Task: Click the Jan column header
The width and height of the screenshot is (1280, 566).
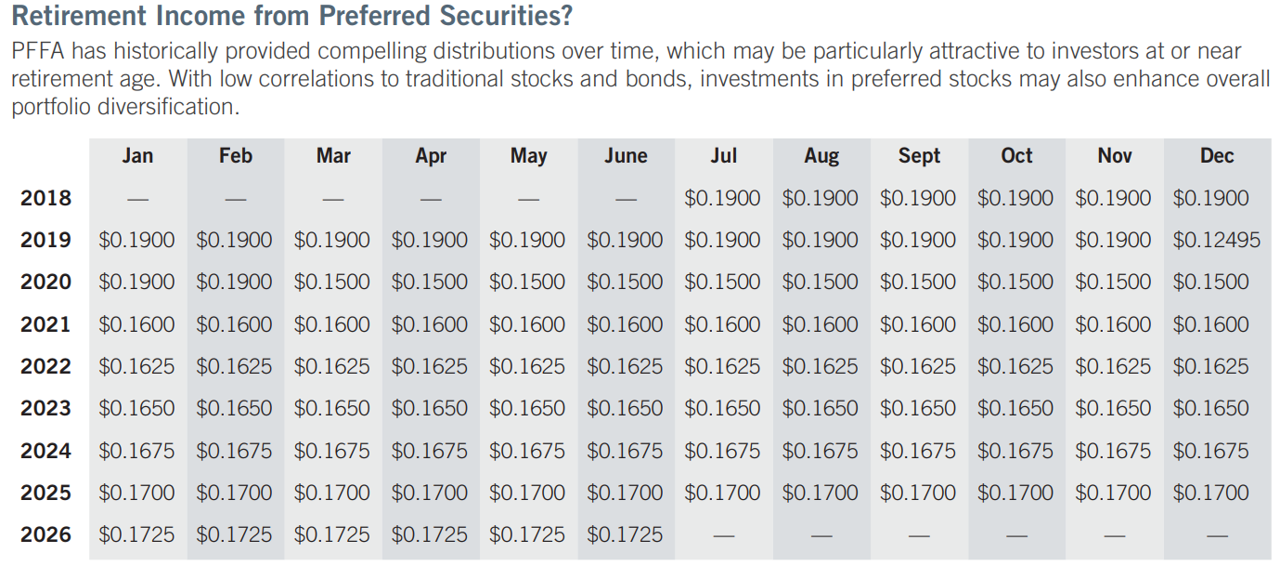Action: 137,156
